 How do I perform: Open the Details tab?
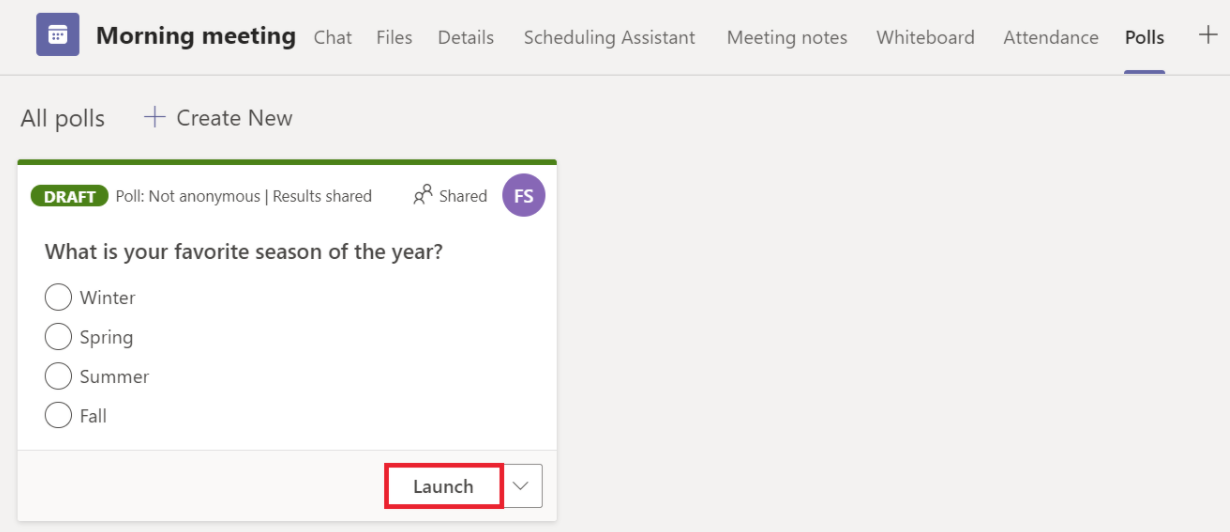point(466,38)
